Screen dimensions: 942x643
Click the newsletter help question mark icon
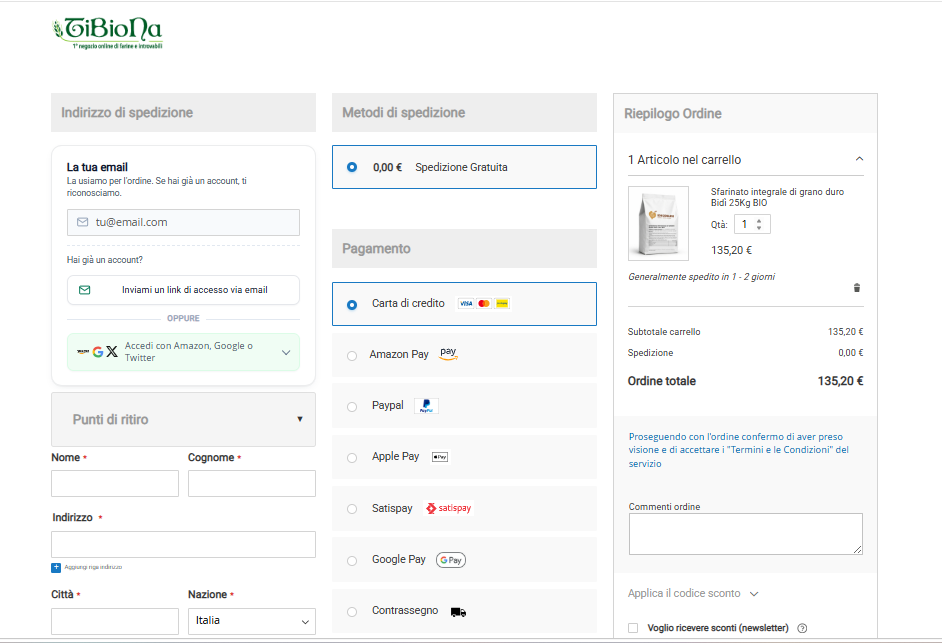pyautogui.click(x=802, y=628)
